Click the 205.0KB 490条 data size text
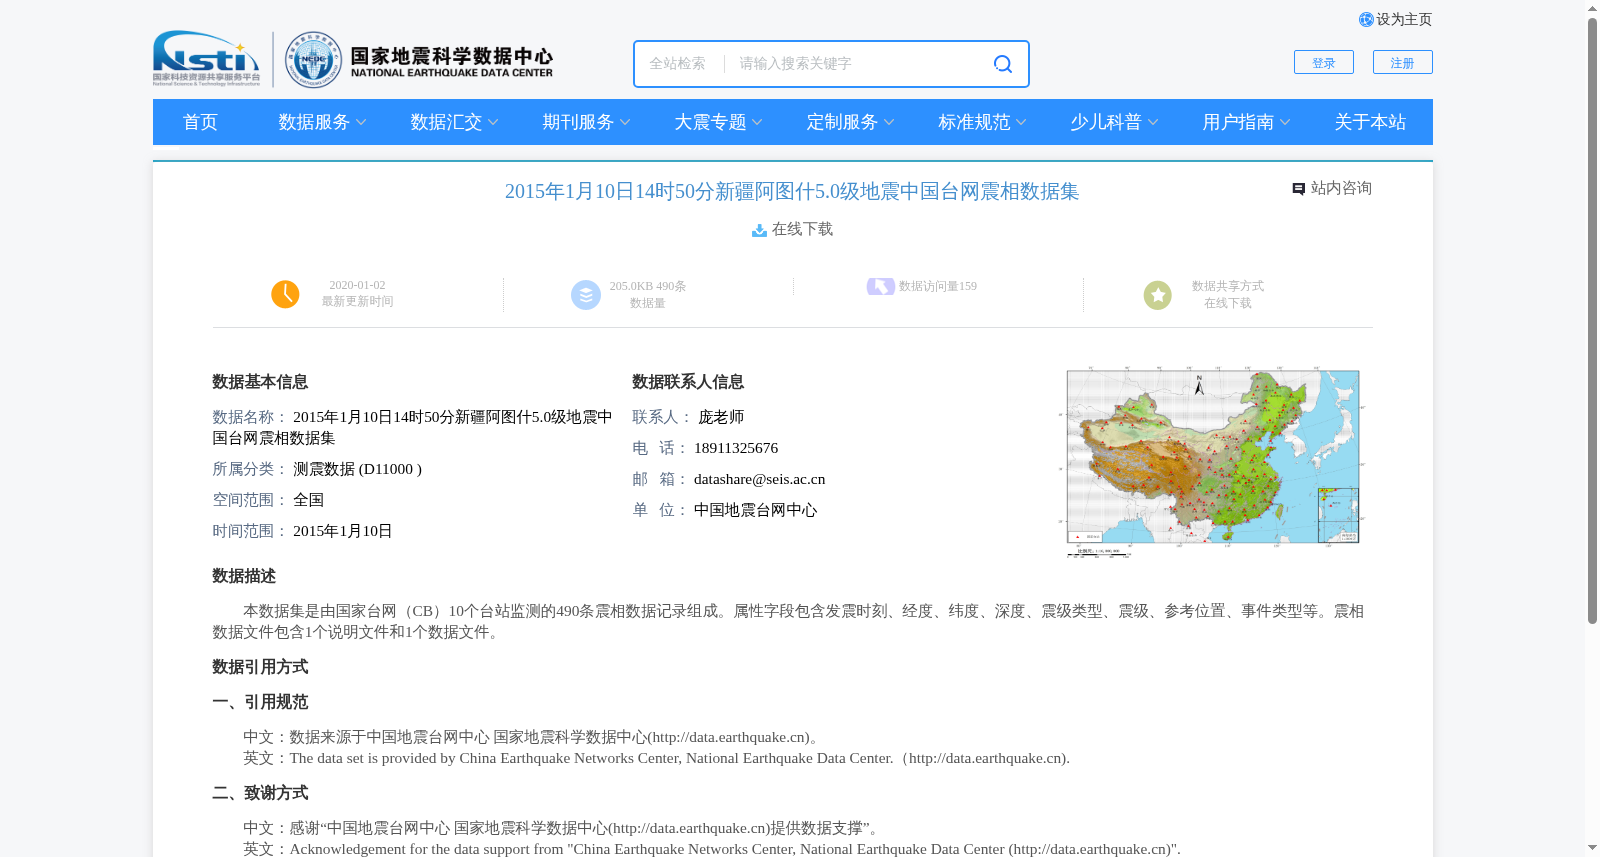The width and height of the screenshot is (1600, 857). tap(648, 286)
